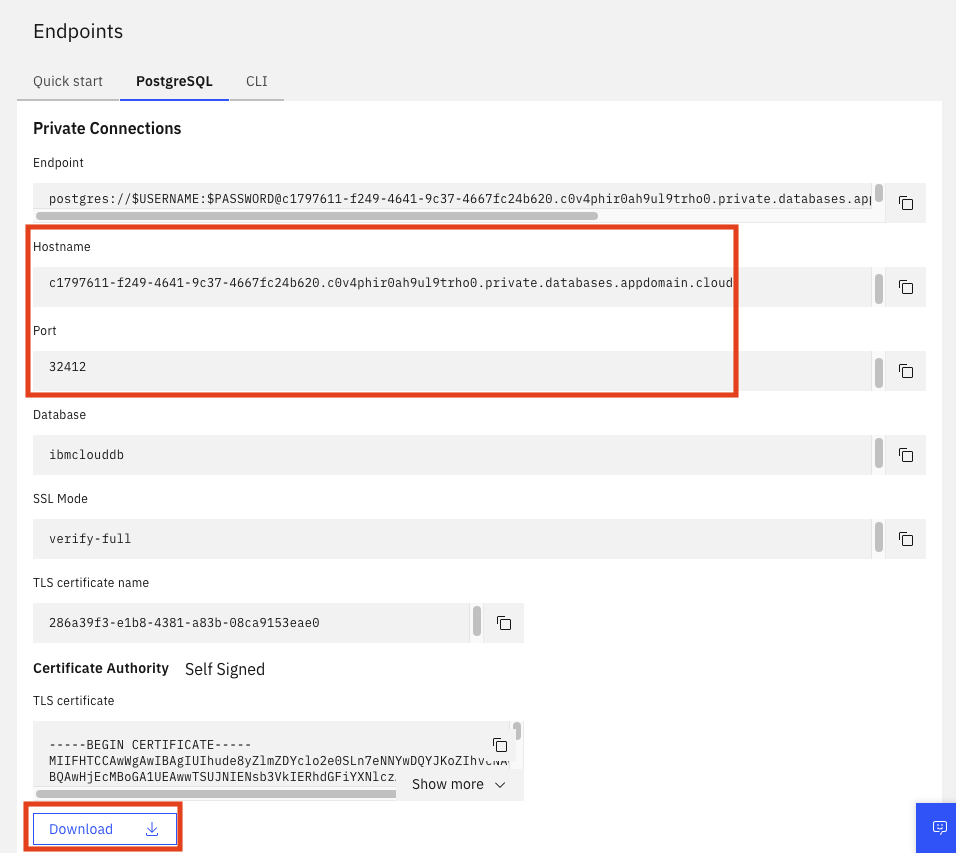The image size is (956, 853).
Task: Copy the TLS certificate contents
Action: click(x=499, y=744)
